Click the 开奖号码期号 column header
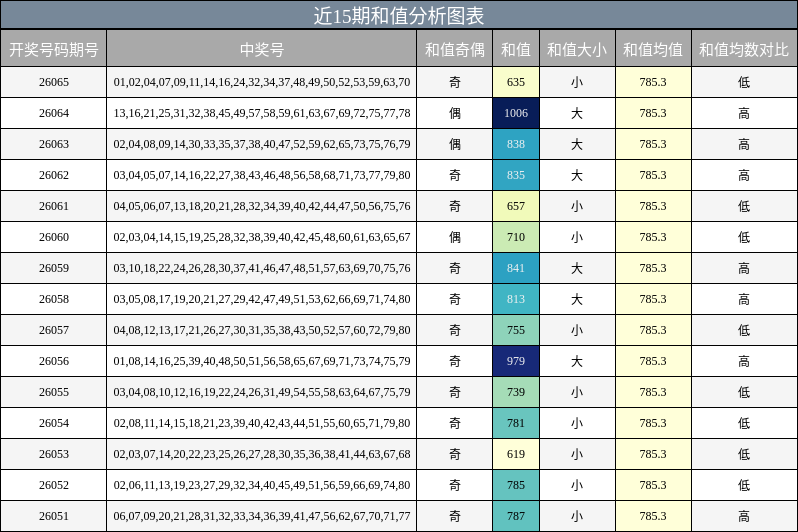This screenshot has height=532, width=798. (53, 49)
